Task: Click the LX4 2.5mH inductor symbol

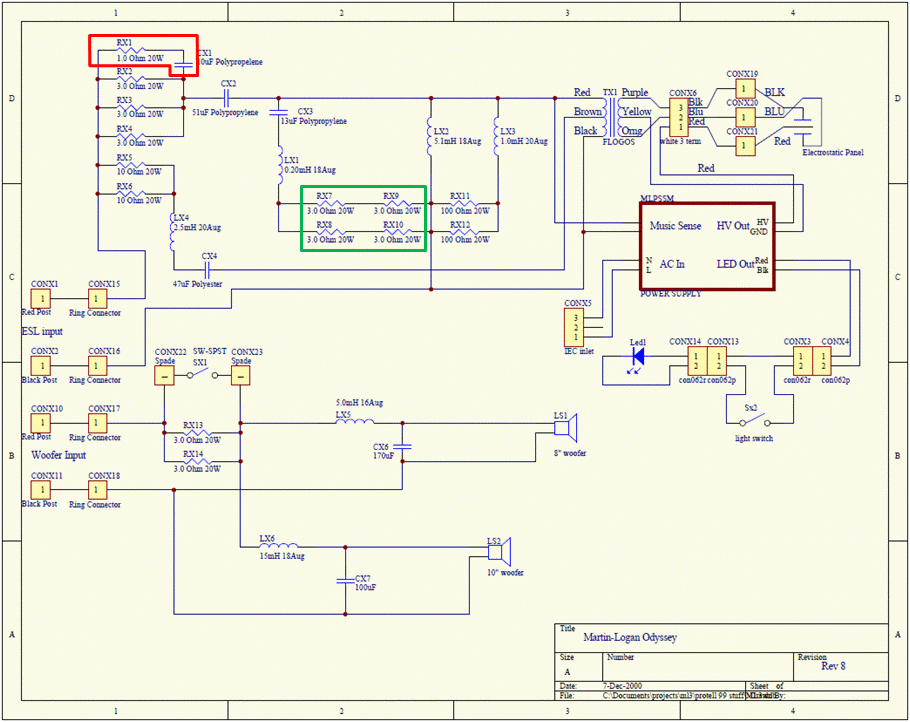Action: [174, 232]
